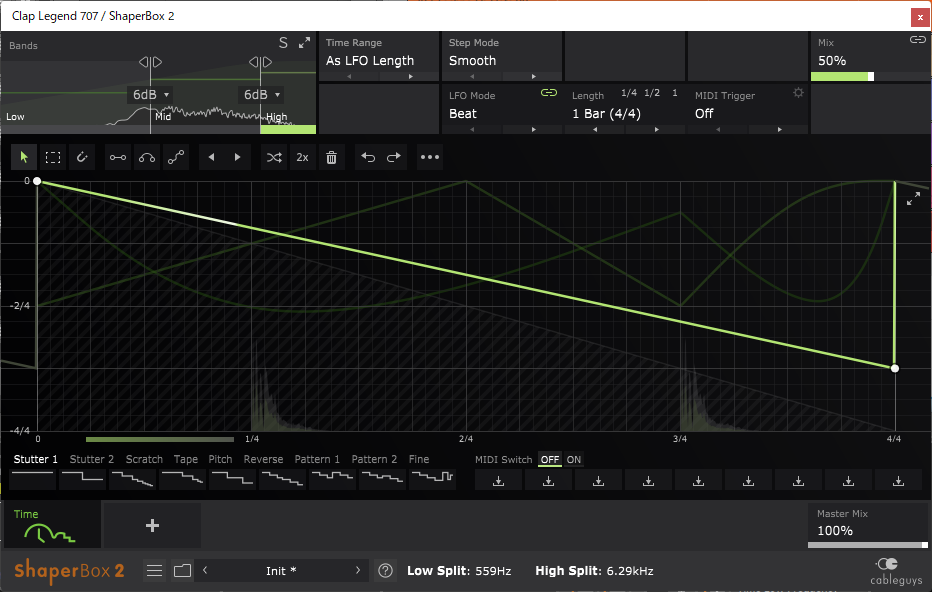Step MIDI Trigger to next option
Screen dimensions: 932x592
coord(779,130)
